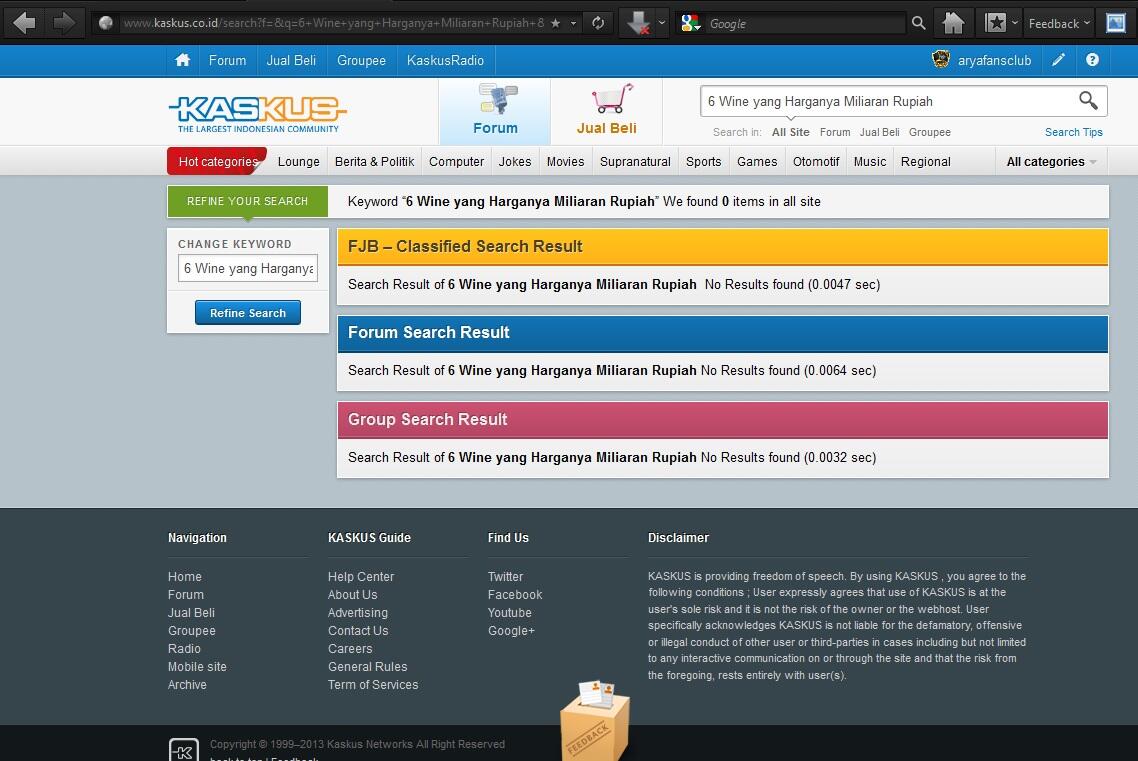The image size is (1138, 761).
Task: Set search scope to Forum
Action: pos(835,132)
